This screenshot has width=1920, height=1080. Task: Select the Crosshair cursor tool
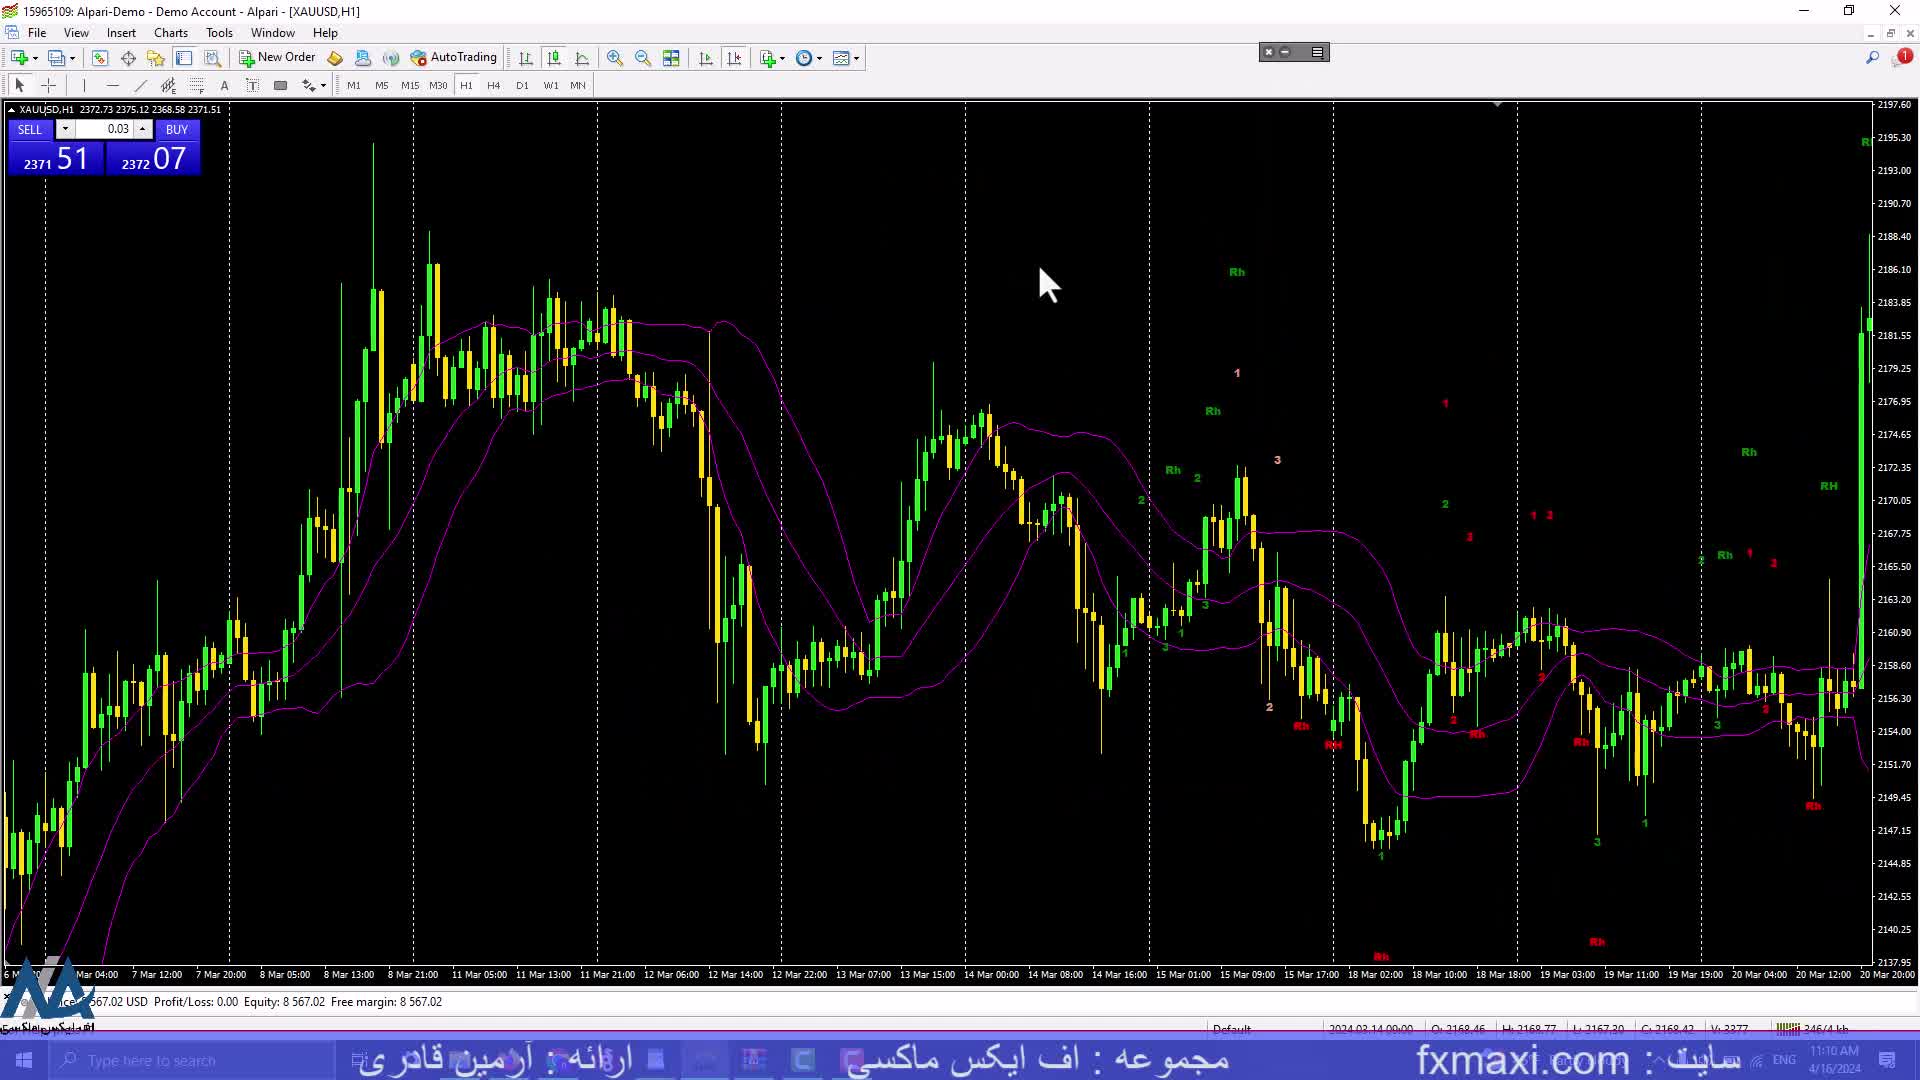click(x=48, y=86)
